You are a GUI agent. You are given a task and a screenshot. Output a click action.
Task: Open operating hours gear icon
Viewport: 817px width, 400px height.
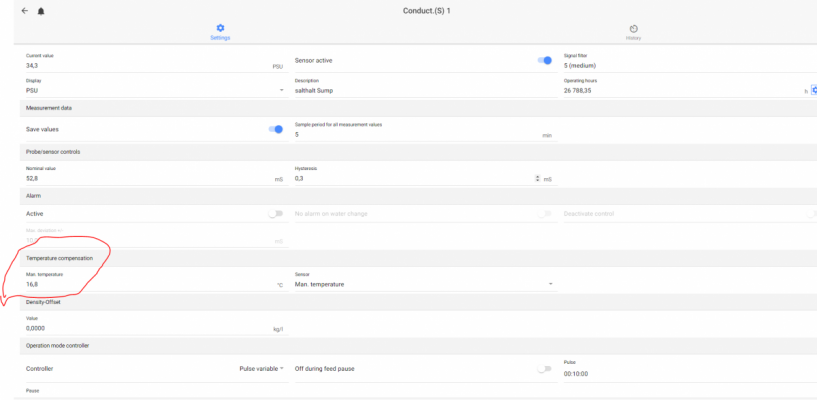(814, 90)
